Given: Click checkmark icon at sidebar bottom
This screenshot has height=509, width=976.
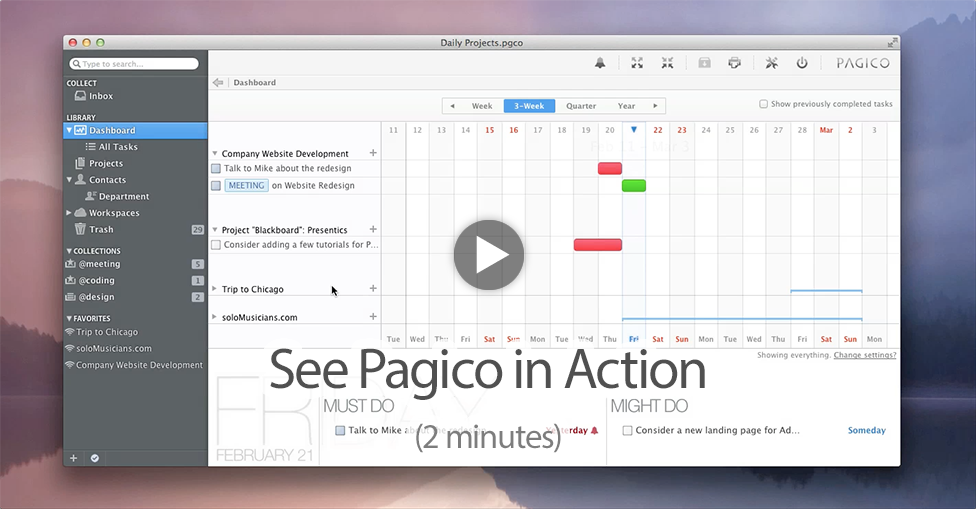Looking at the screenshot, I should [x=95, y=458].
